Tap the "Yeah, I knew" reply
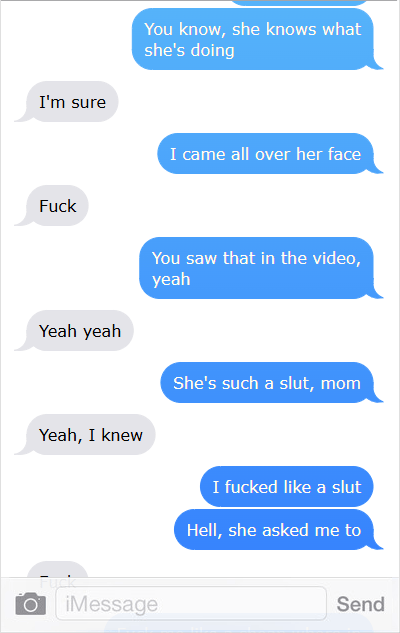 click(91, 434)
